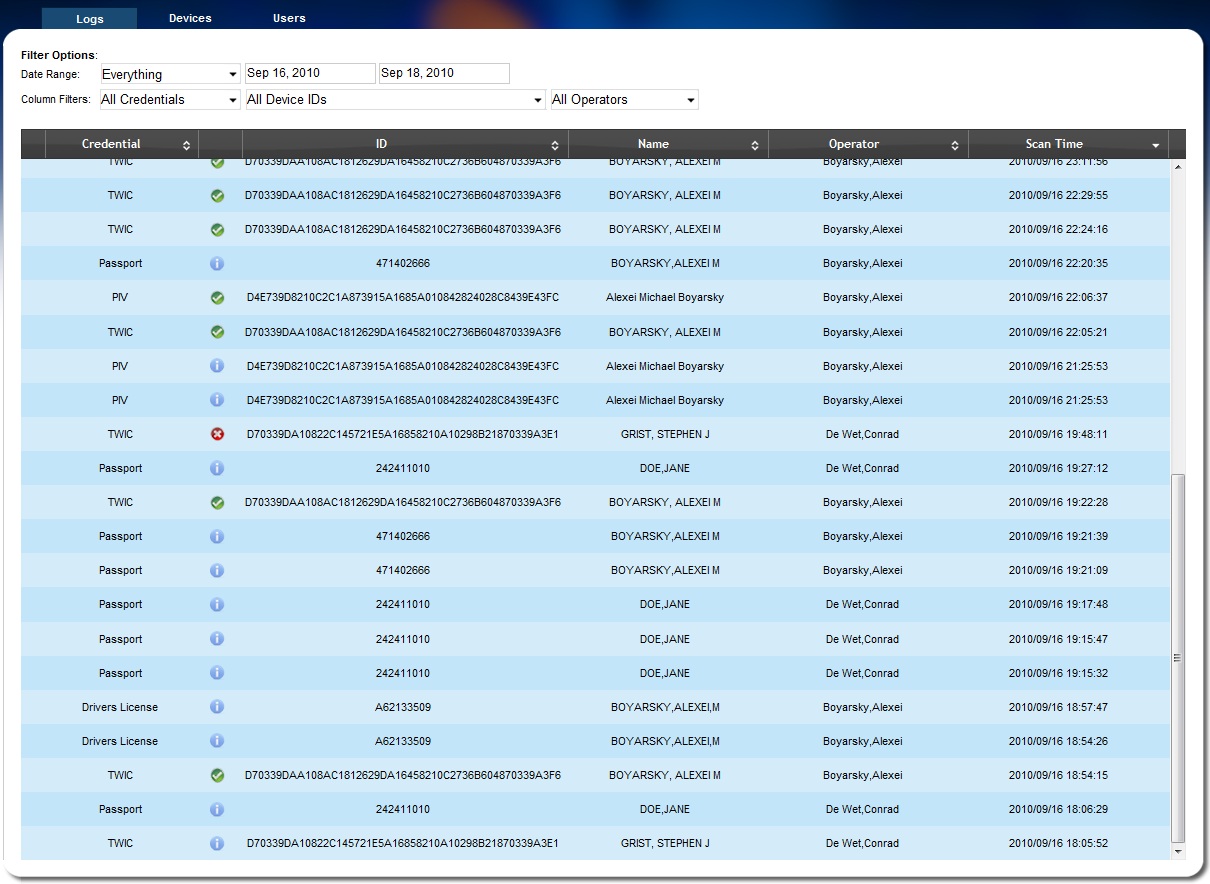Click the vertical scrollbar thumb of the log table

tap(1177, 657)
